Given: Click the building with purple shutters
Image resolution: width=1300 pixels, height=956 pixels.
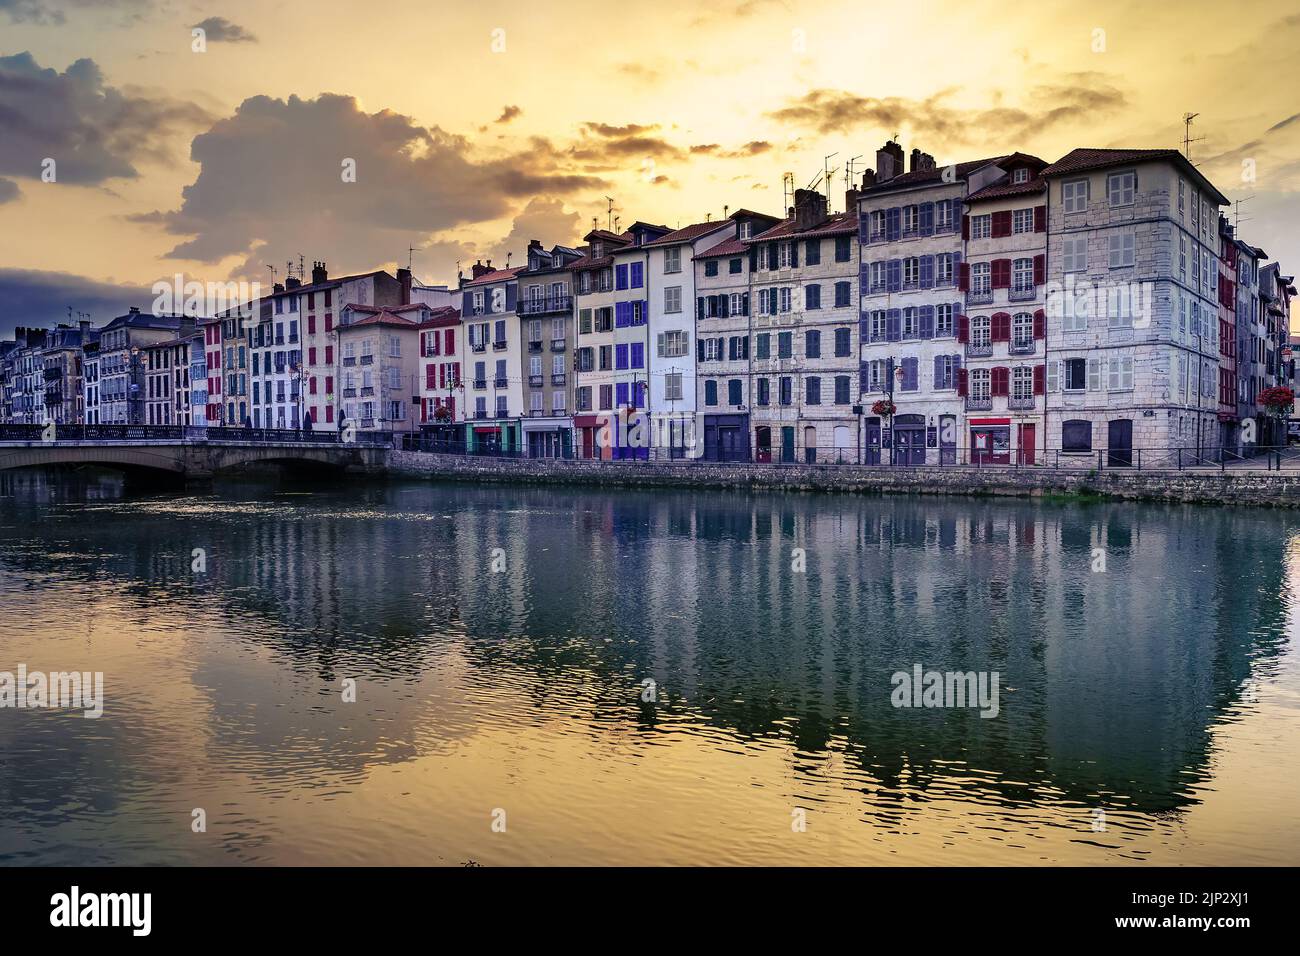Looking at the screenshot, I should 630,350.
